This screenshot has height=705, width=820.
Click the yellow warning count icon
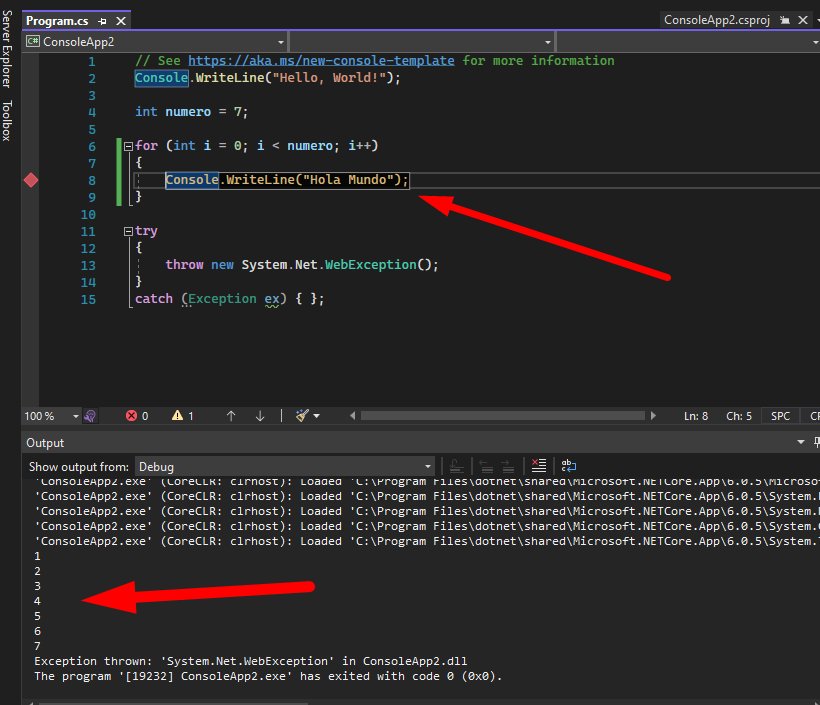click(x=177, y=416)
